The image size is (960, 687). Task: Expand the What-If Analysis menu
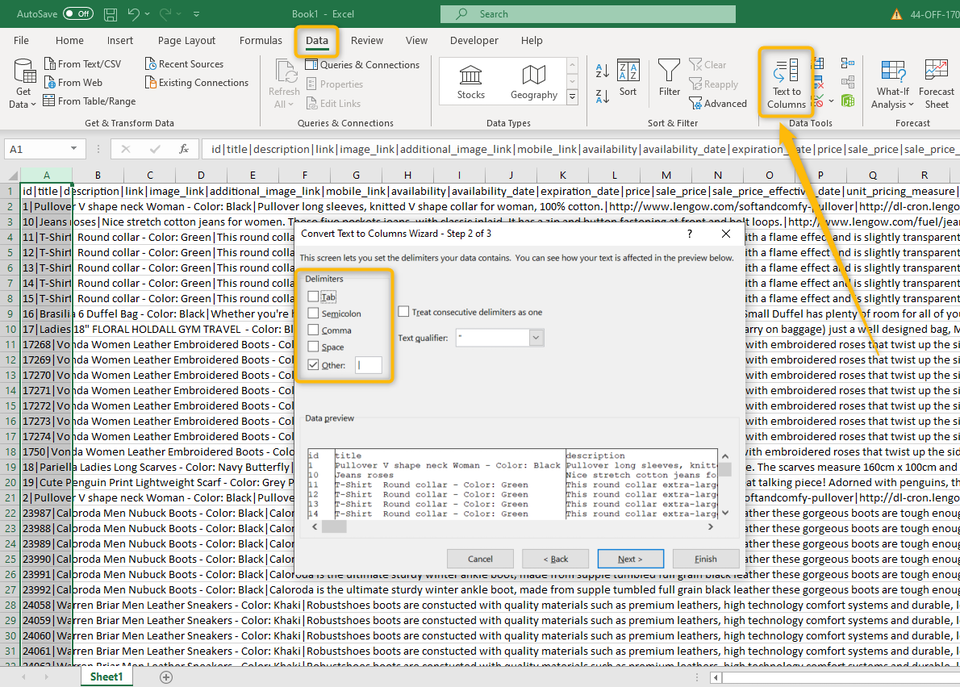(x=892, y=83)
